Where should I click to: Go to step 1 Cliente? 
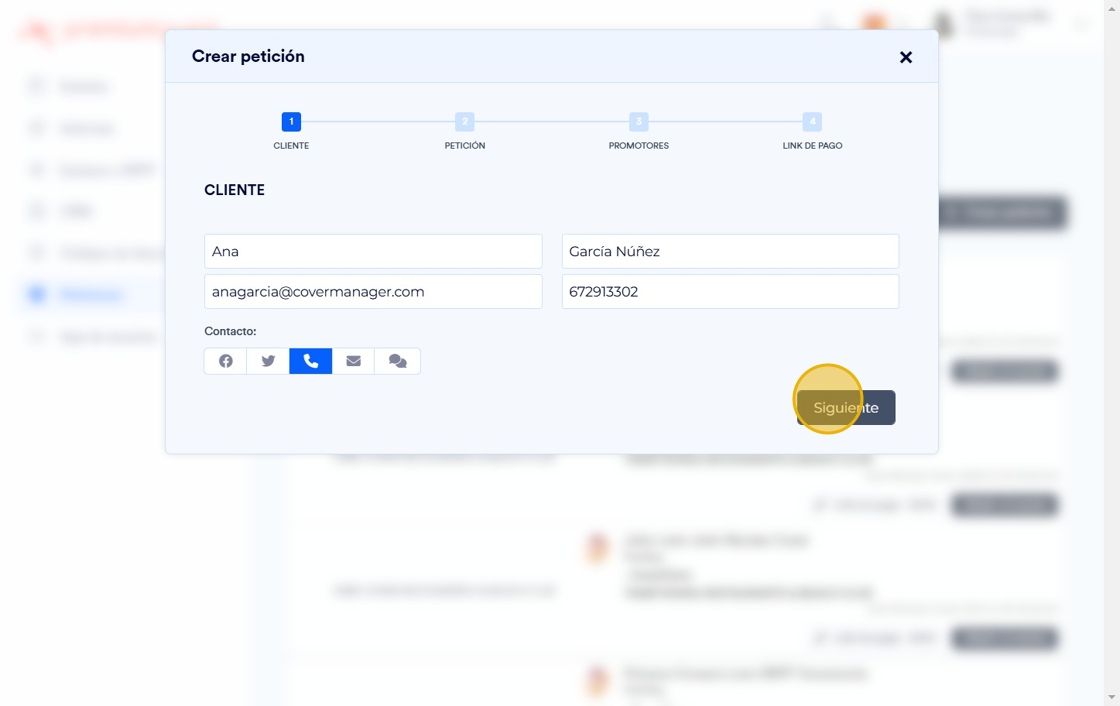click(x=291, y=122)
